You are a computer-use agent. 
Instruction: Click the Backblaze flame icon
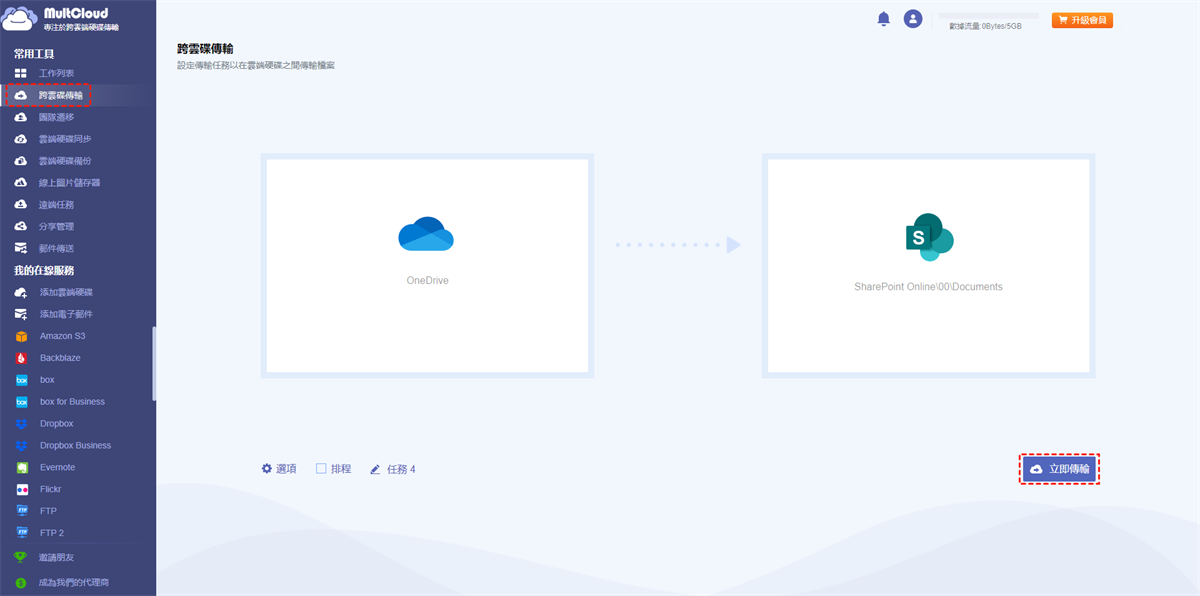(21, 358)
